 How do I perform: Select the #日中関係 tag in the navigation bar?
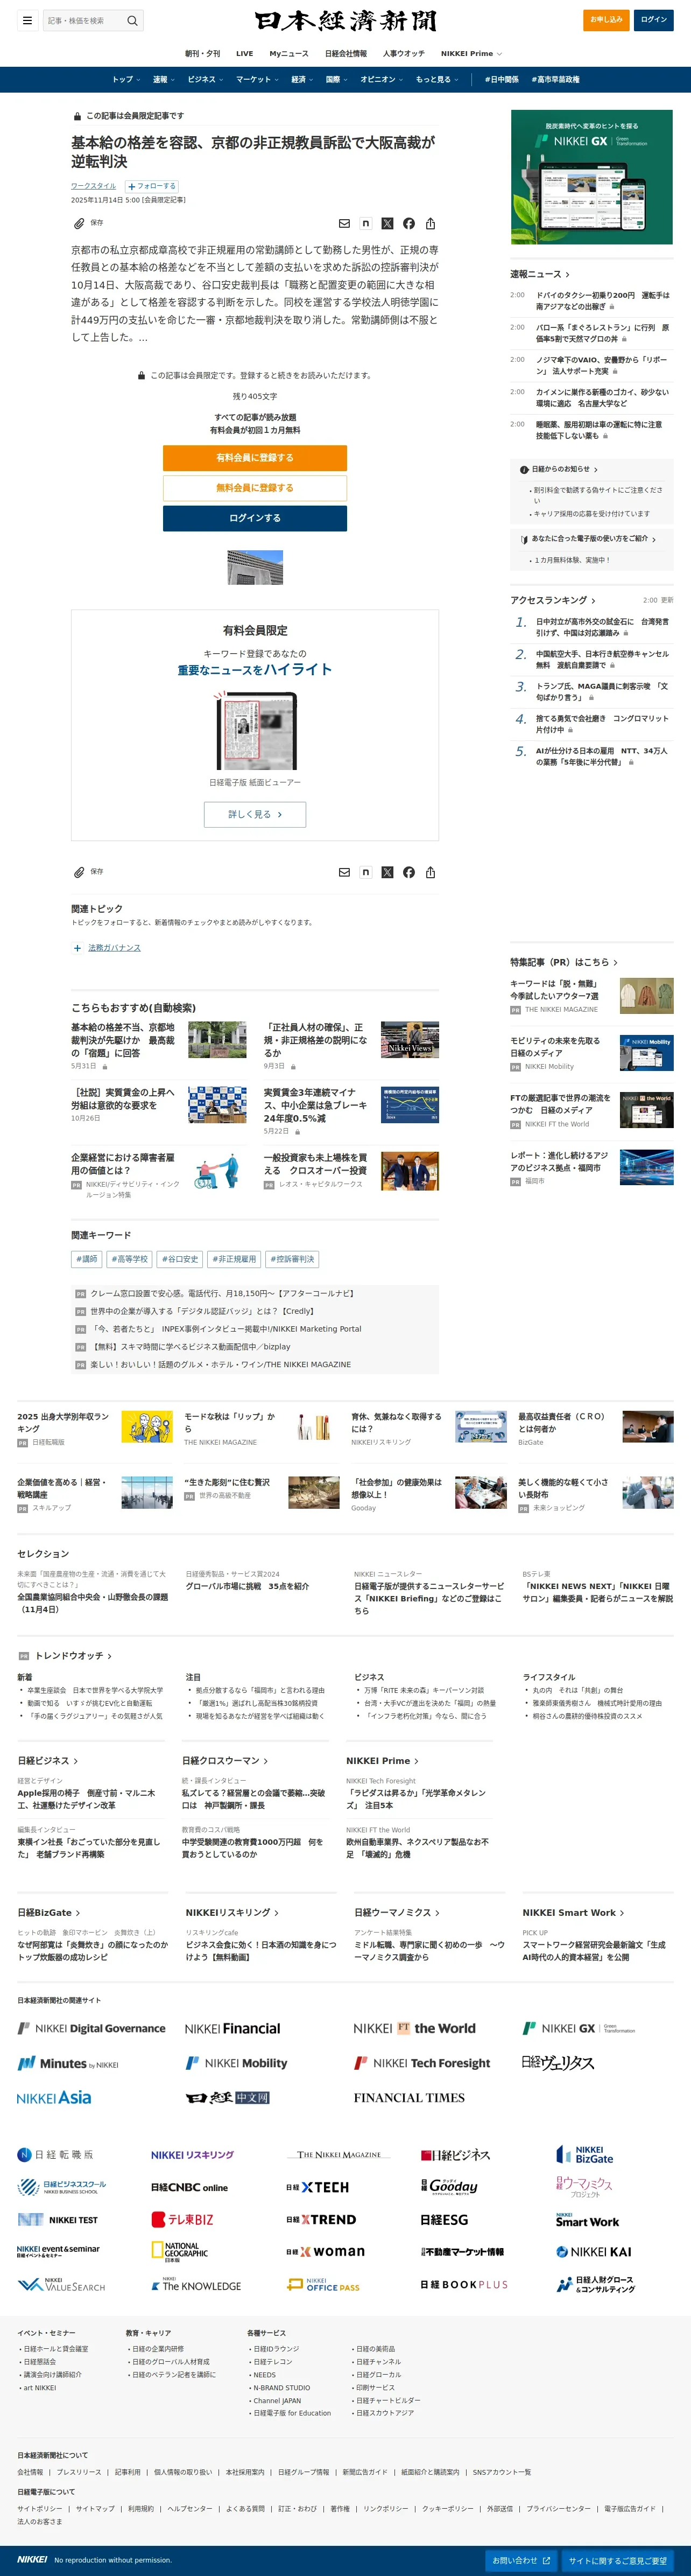point(502,80)
